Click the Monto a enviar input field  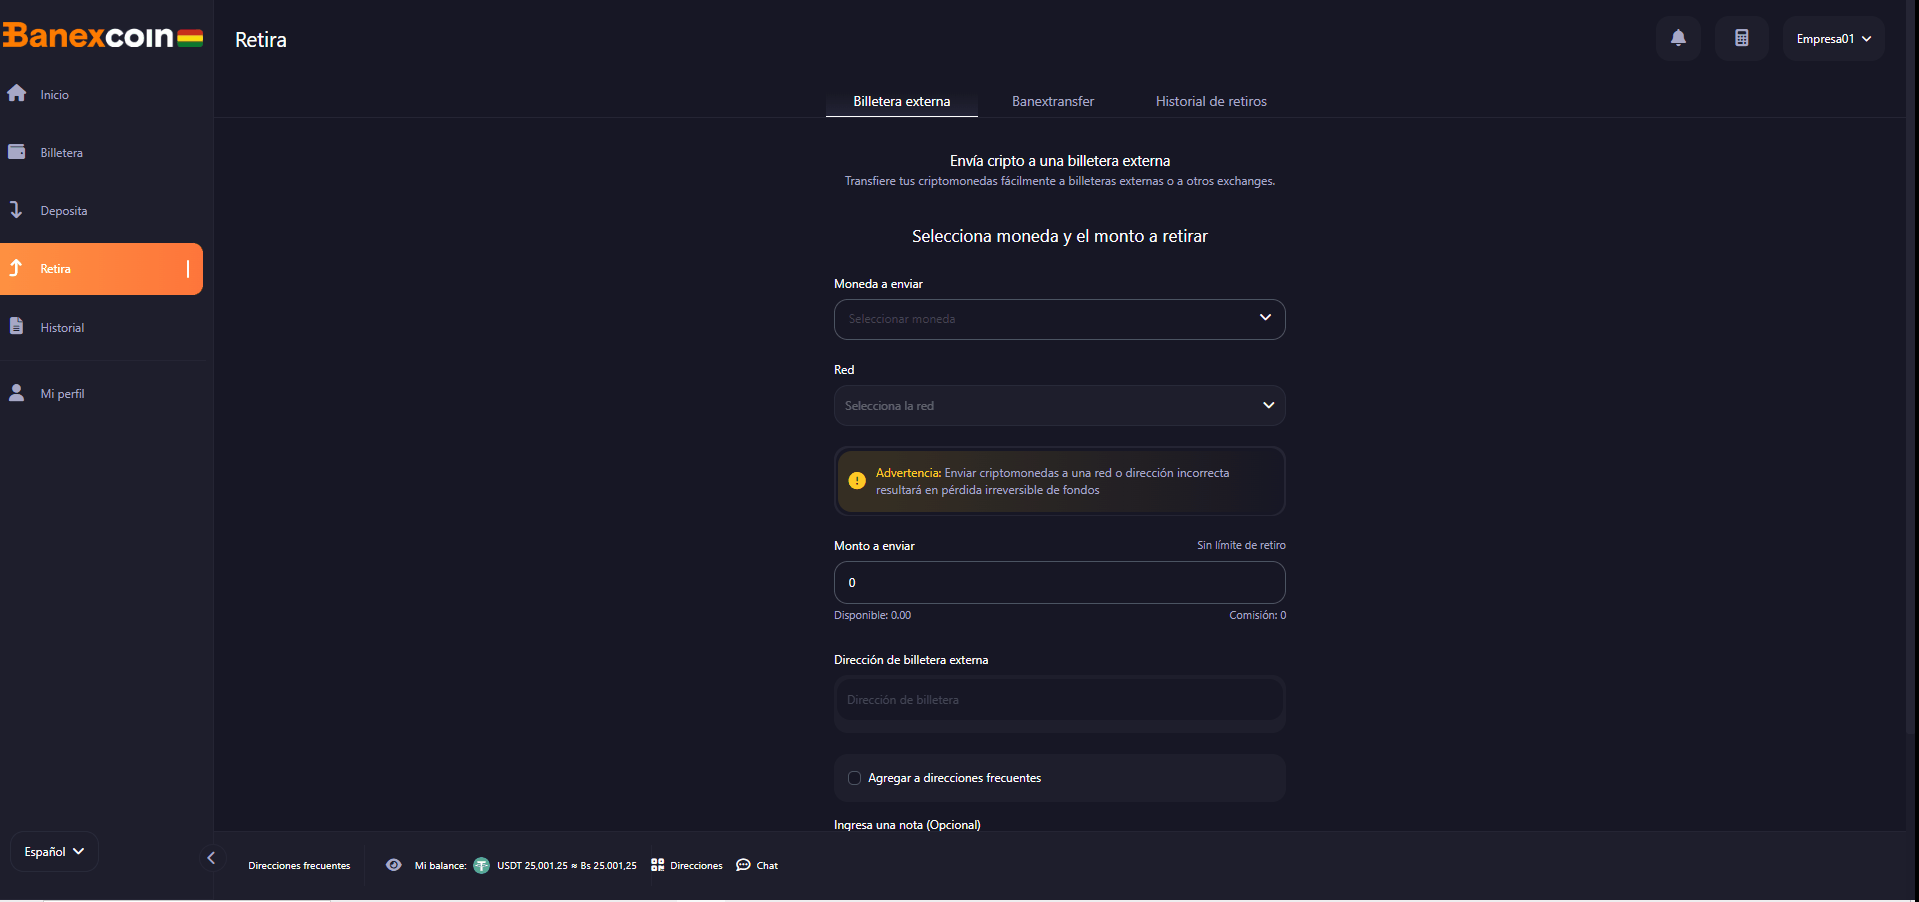1059,582
